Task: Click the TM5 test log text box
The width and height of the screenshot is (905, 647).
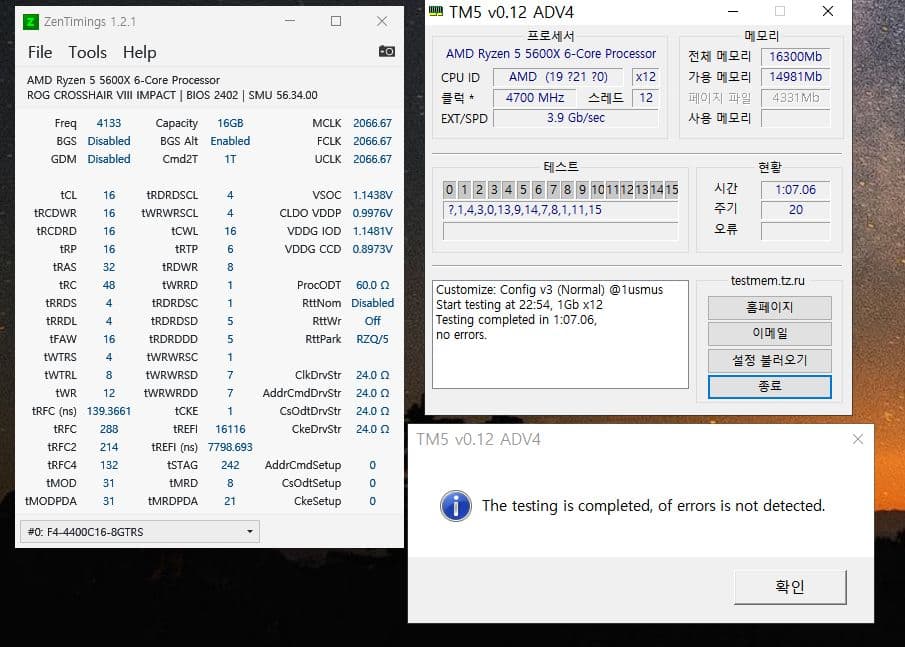Action: pyautogui.click(x=560, y=335)
